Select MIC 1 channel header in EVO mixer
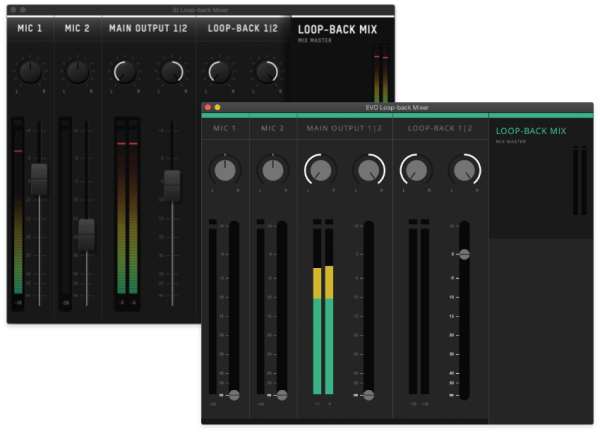Image resolution: width=600 pixels, height=433 pixels. (225, 129)
